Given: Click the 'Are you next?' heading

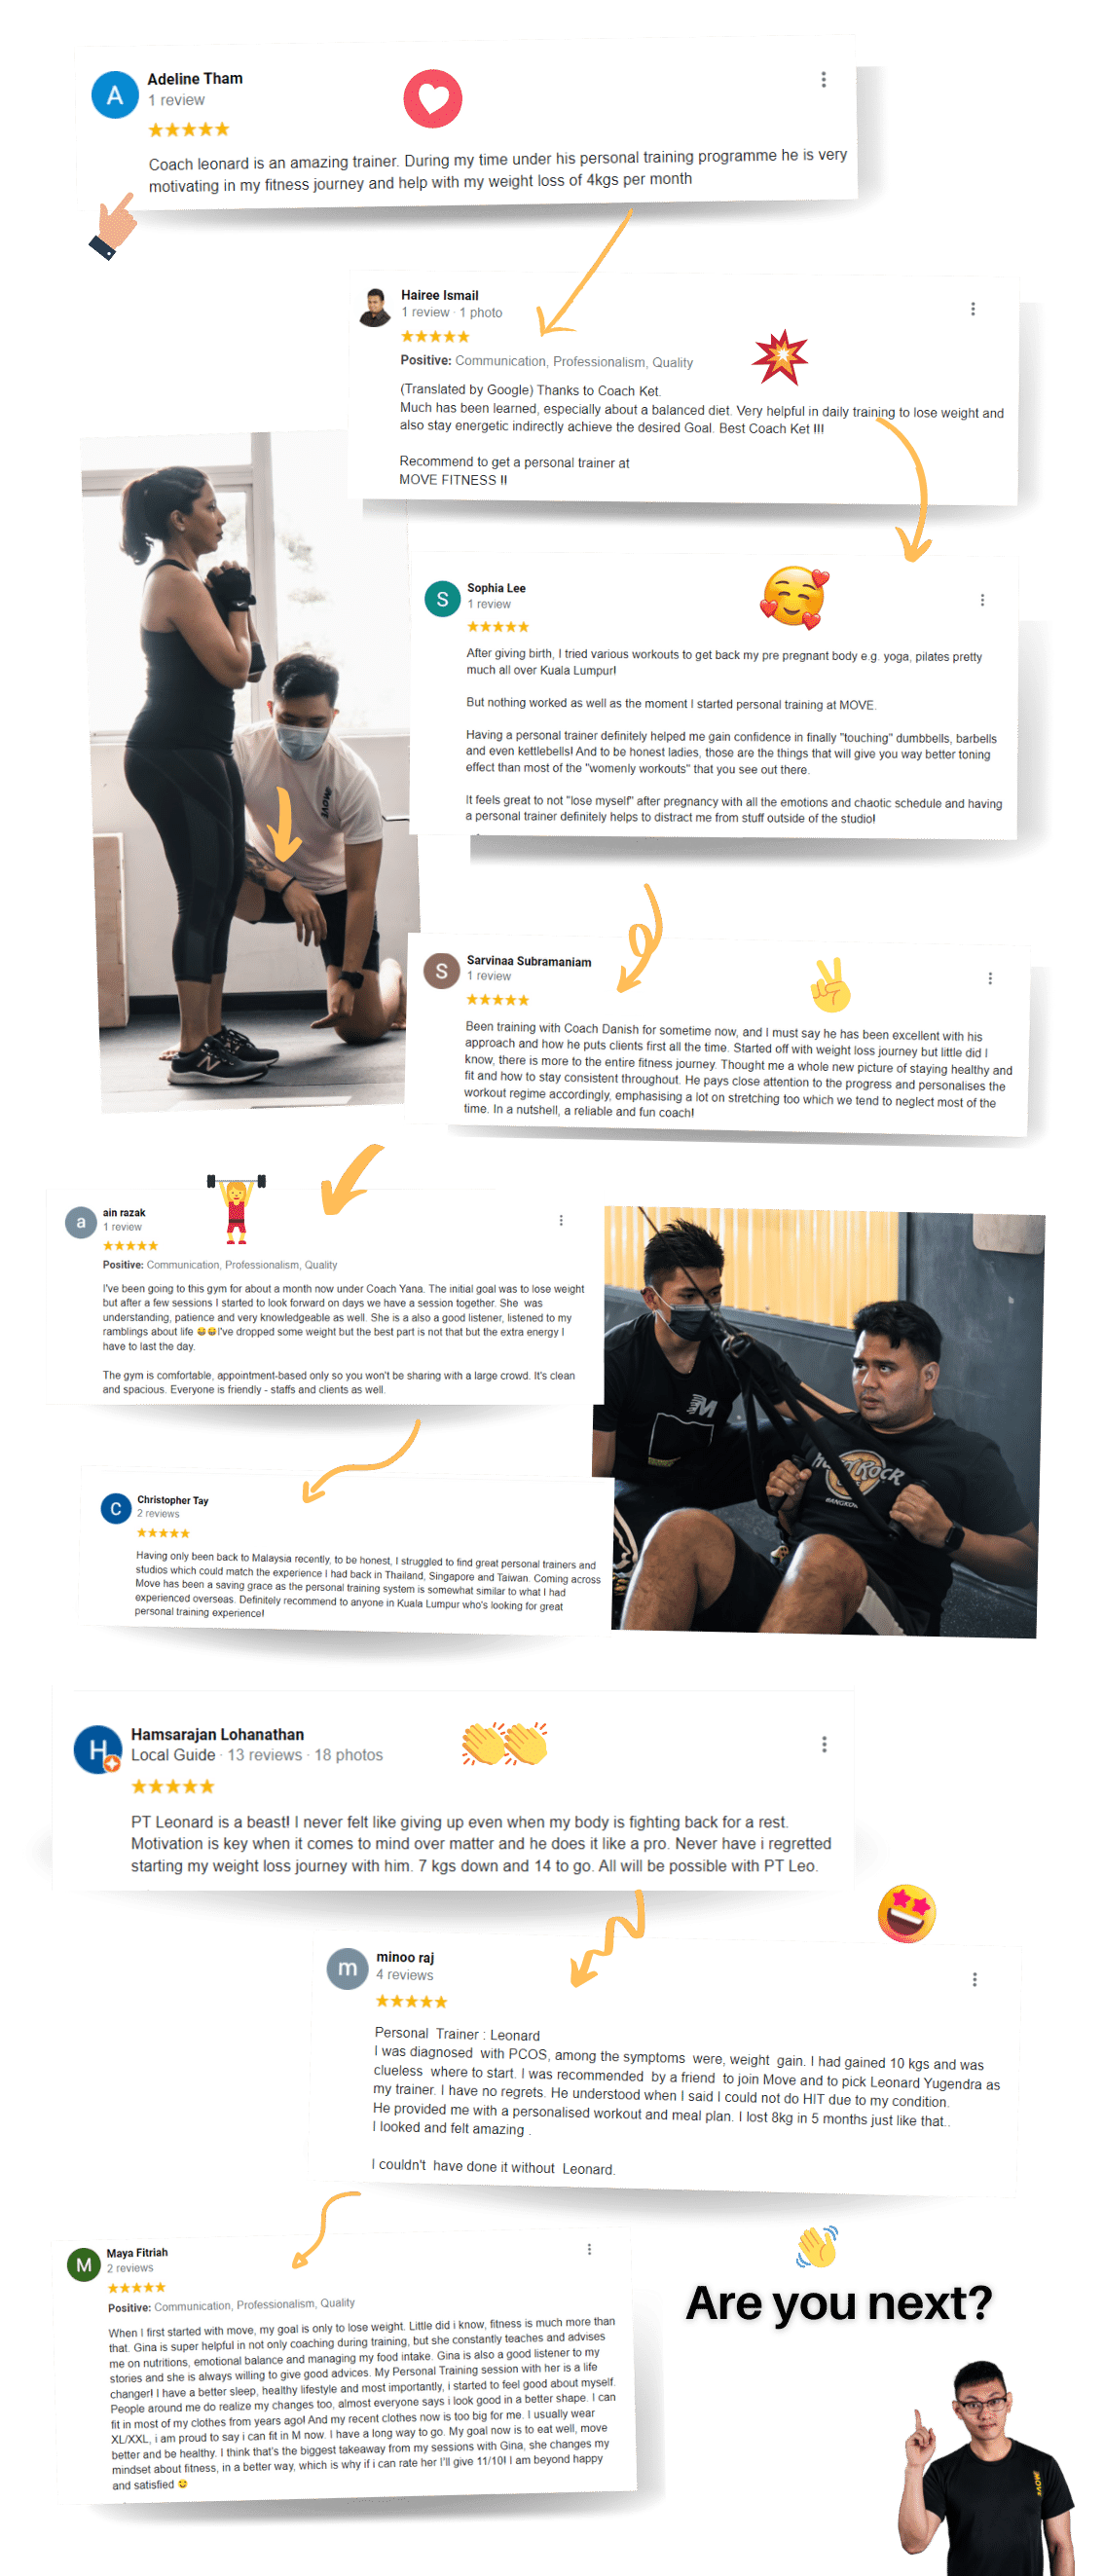Looking at the screenshot, I should click(838, 2303).
